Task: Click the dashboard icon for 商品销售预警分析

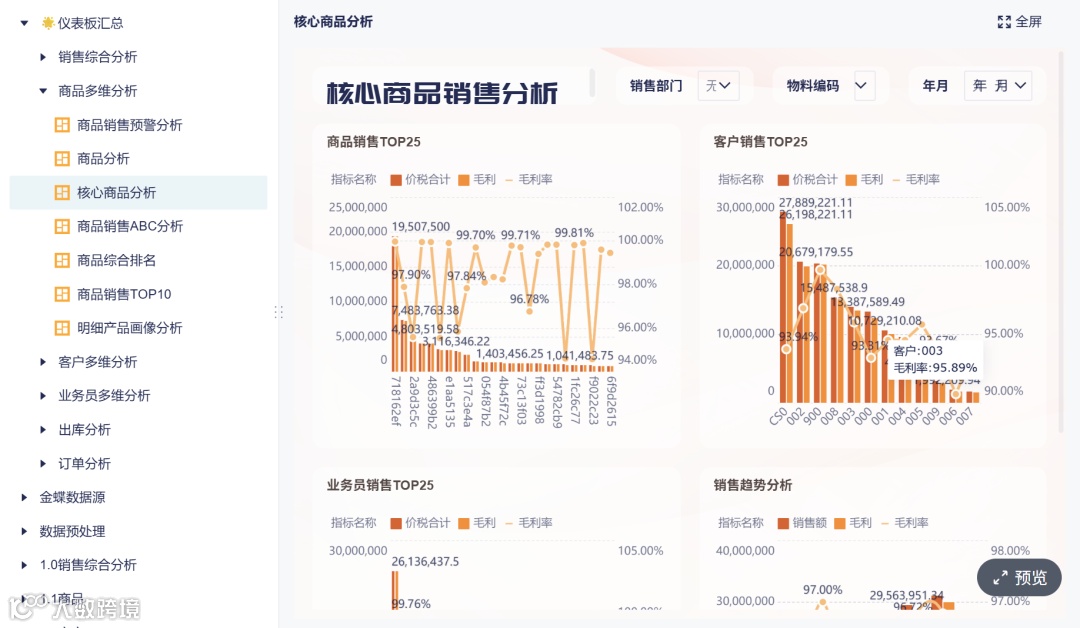Action: click(62, 125)
